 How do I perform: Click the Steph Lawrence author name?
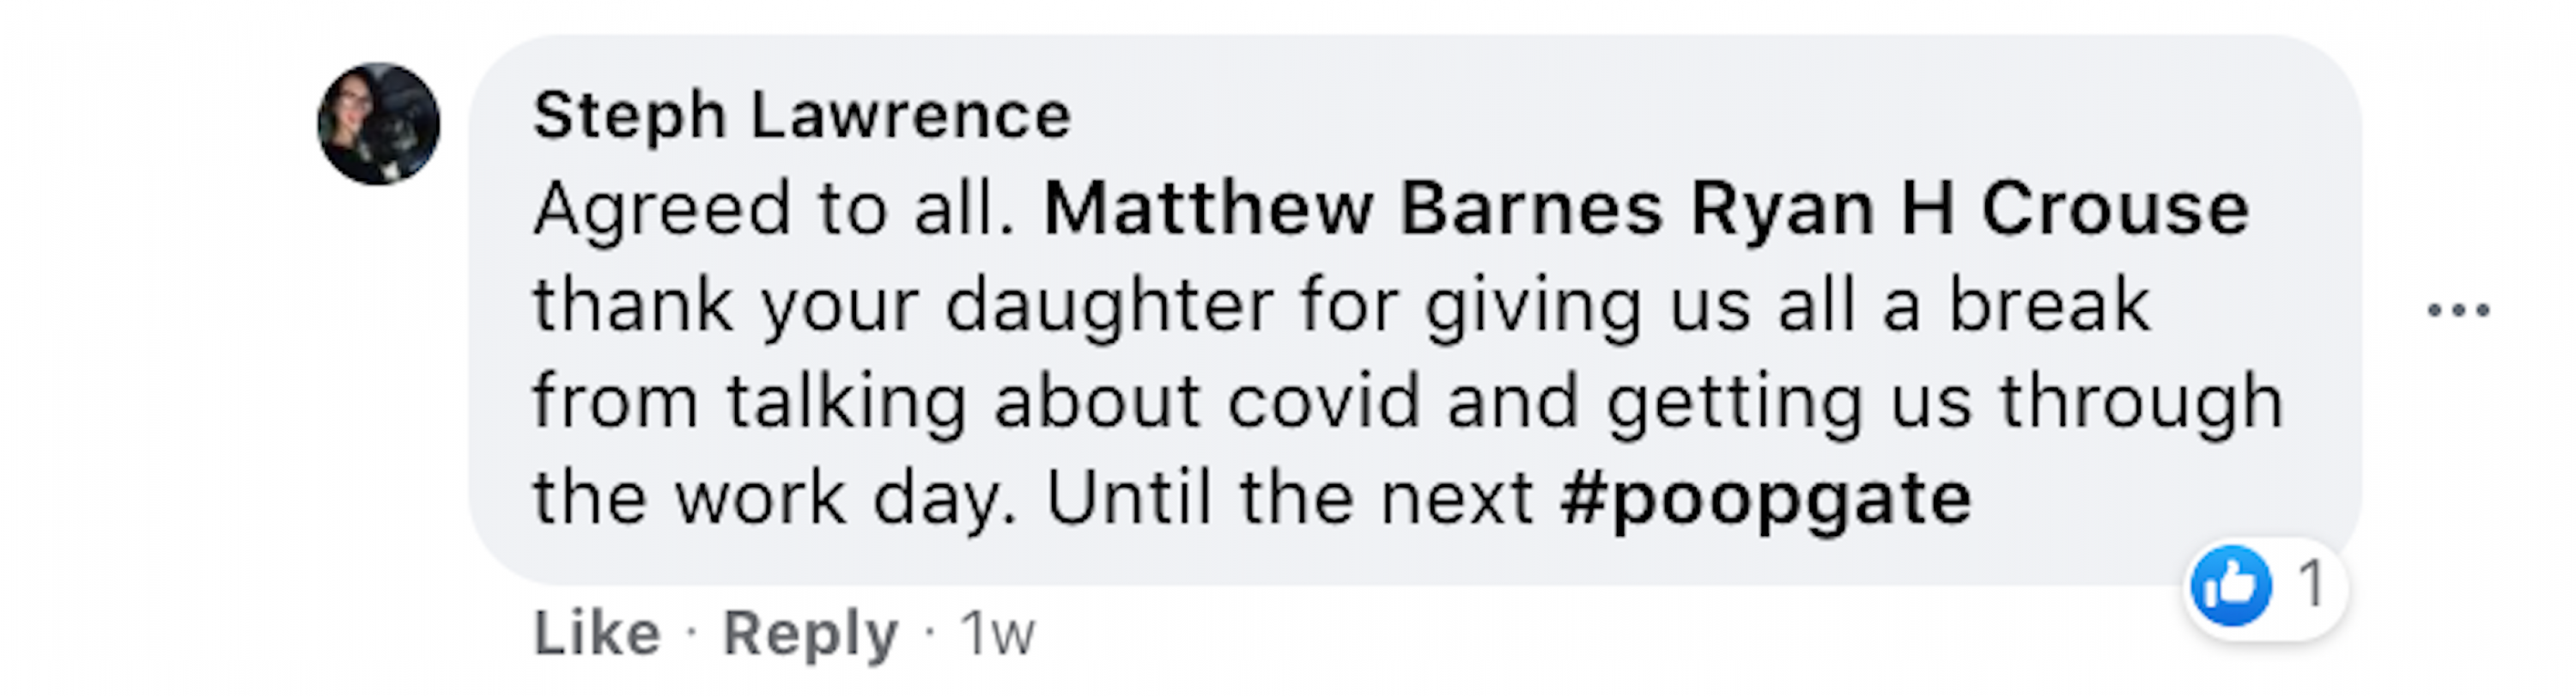coord(801,115)
